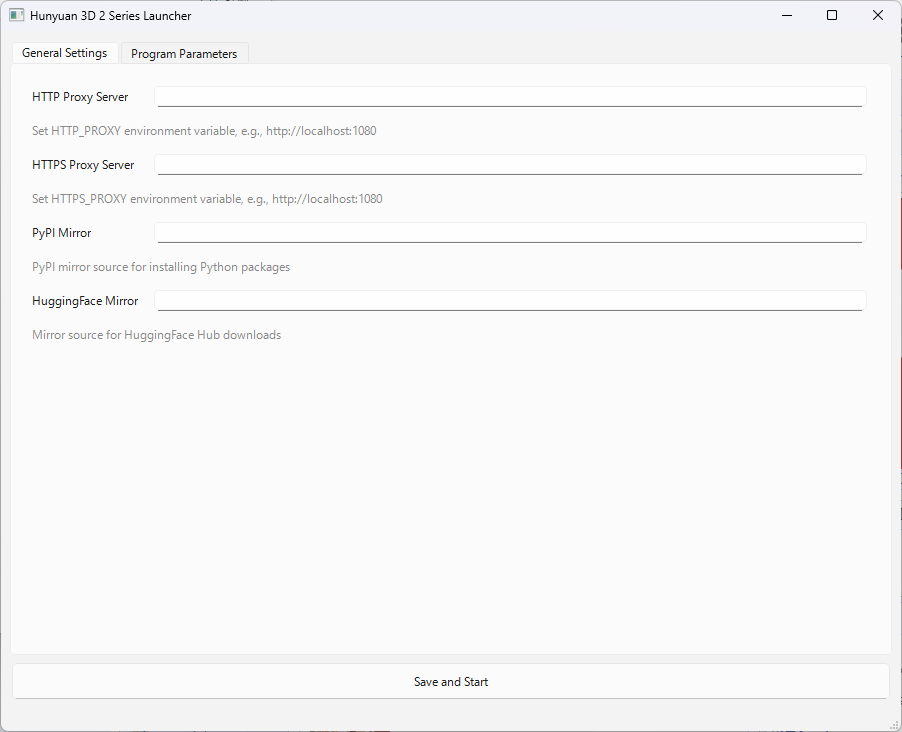Click the HTTP Proxy Server label

coord(80,97)
